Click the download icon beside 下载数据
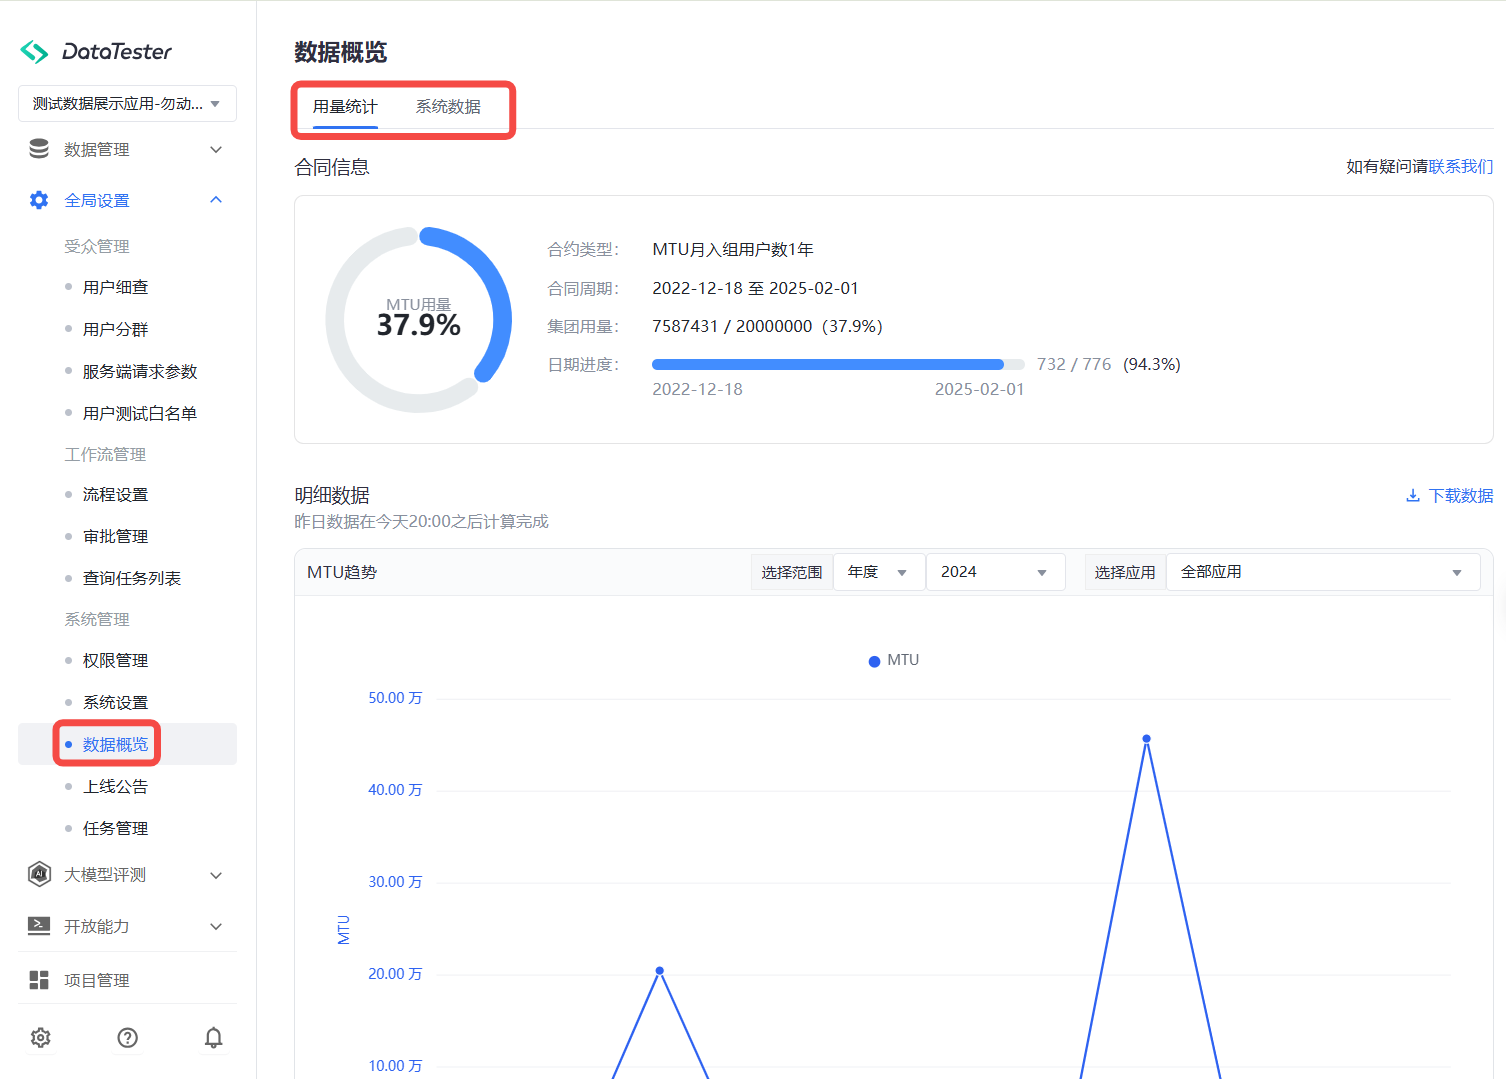The height and width of the screenshot is (1088, 1506). (x=1413, y=495)
